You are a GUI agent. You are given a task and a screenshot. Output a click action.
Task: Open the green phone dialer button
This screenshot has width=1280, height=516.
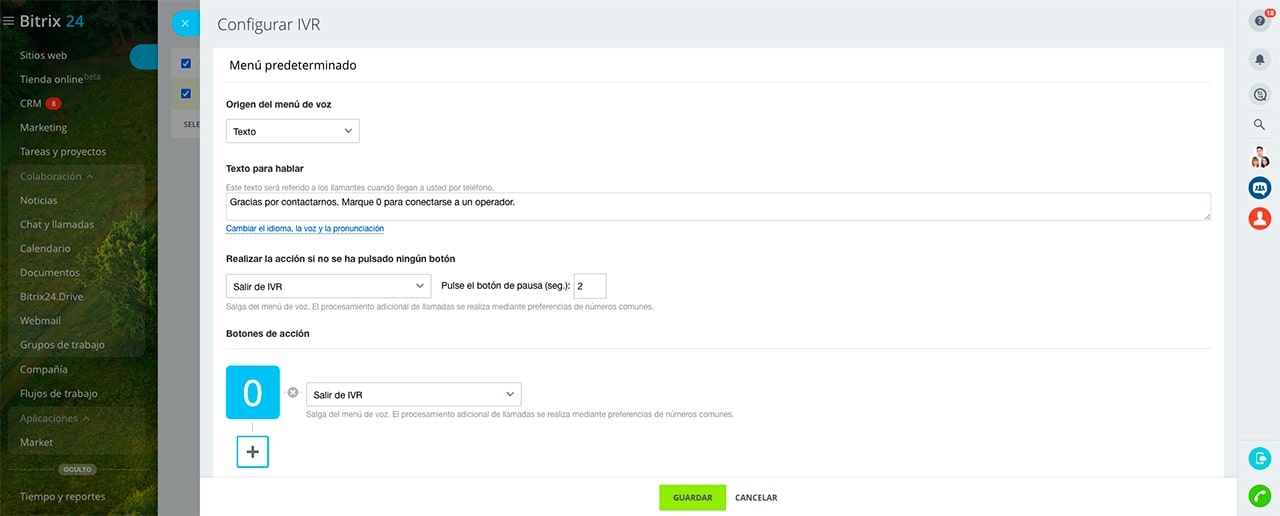click(1259, 495)
